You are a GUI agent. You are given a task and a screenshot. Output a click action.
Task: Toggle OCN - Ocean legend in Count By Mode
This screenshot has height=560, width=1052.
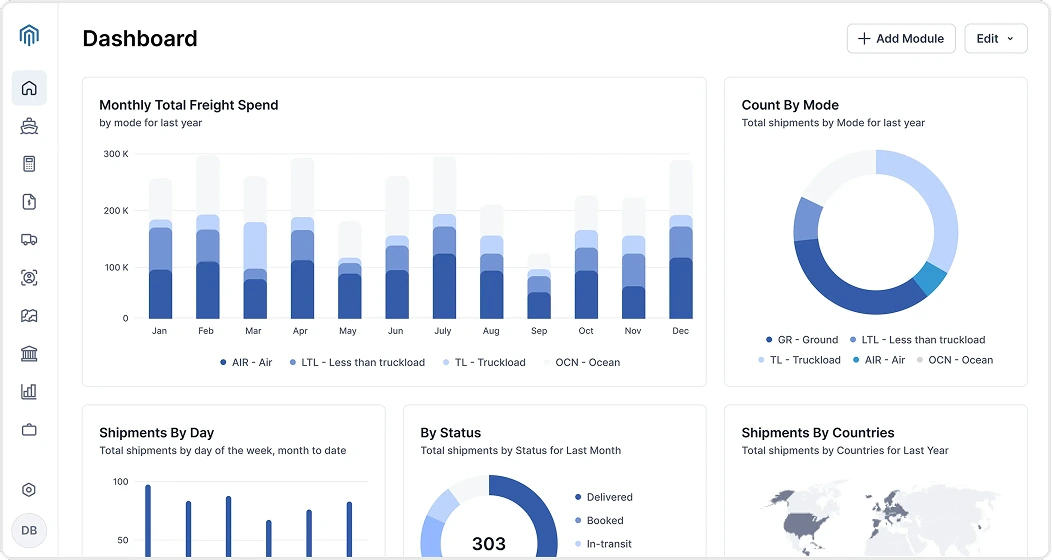pyautogui.click(x=955, y=360)
